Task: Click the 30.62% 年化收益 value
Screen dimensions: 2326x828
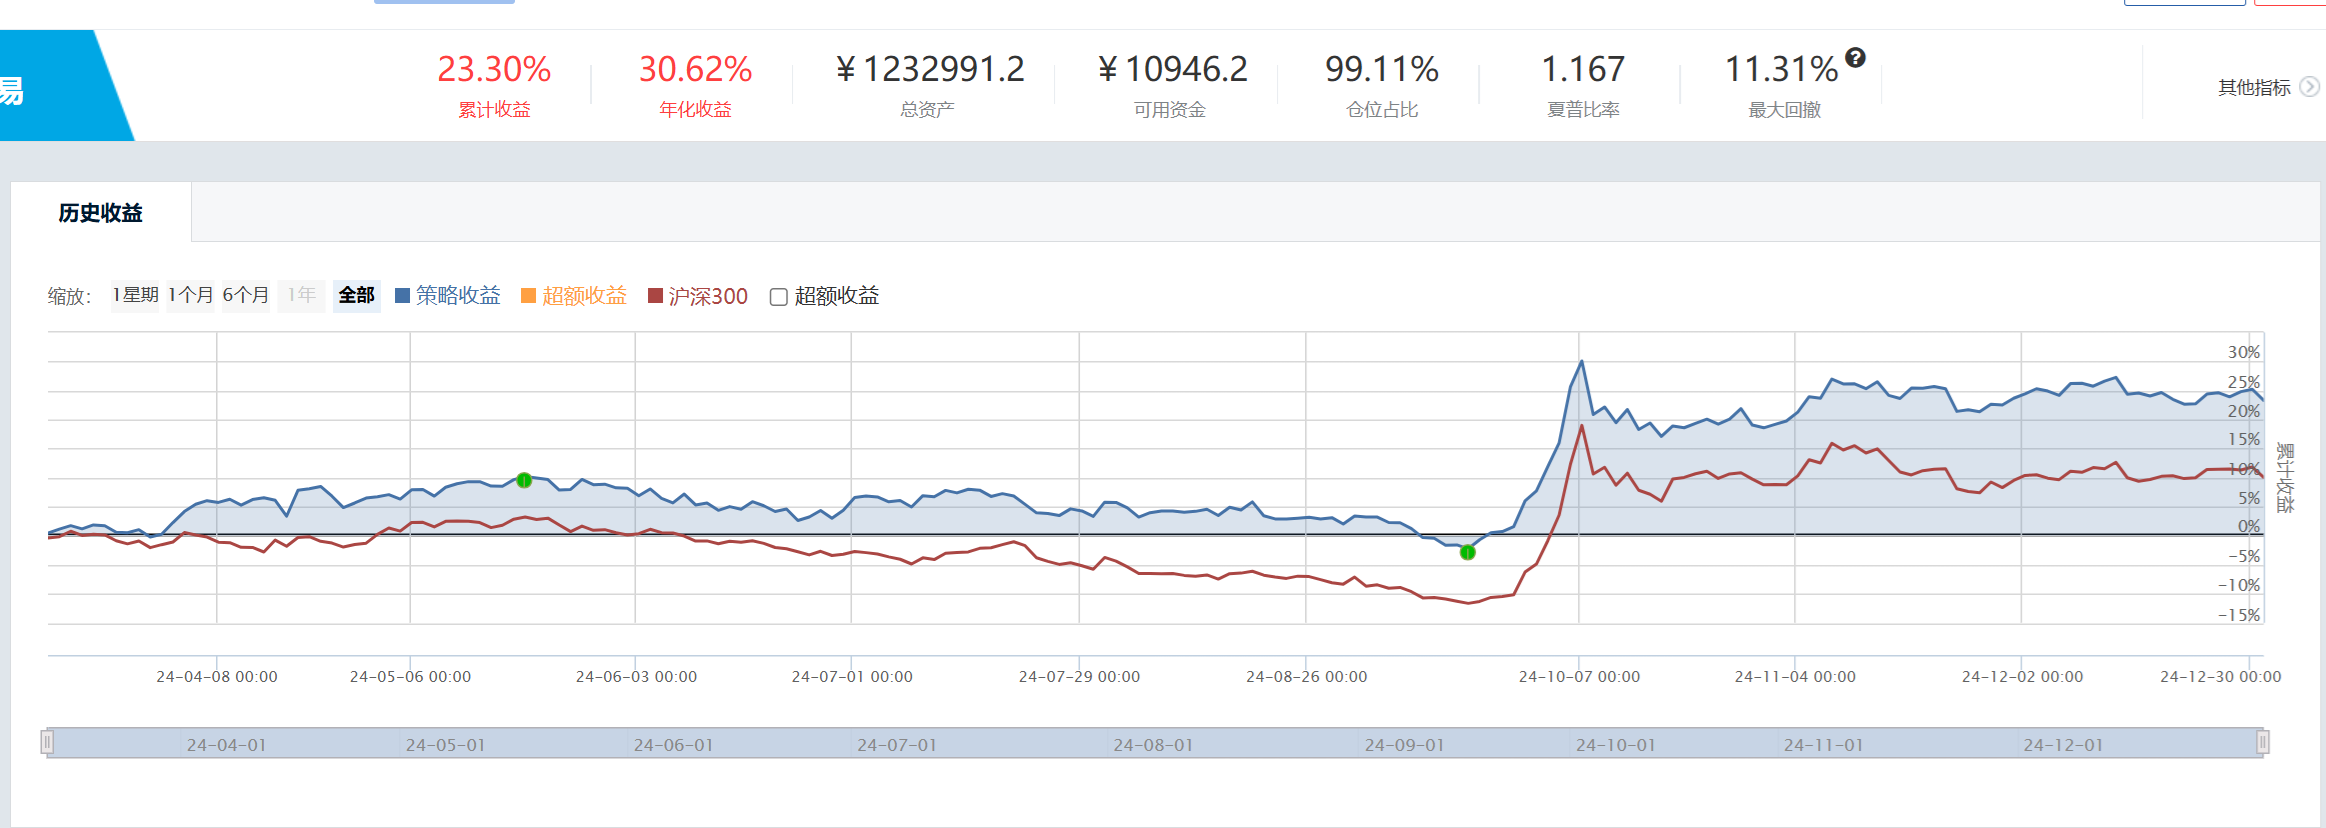Action: [x=695, y=69]
